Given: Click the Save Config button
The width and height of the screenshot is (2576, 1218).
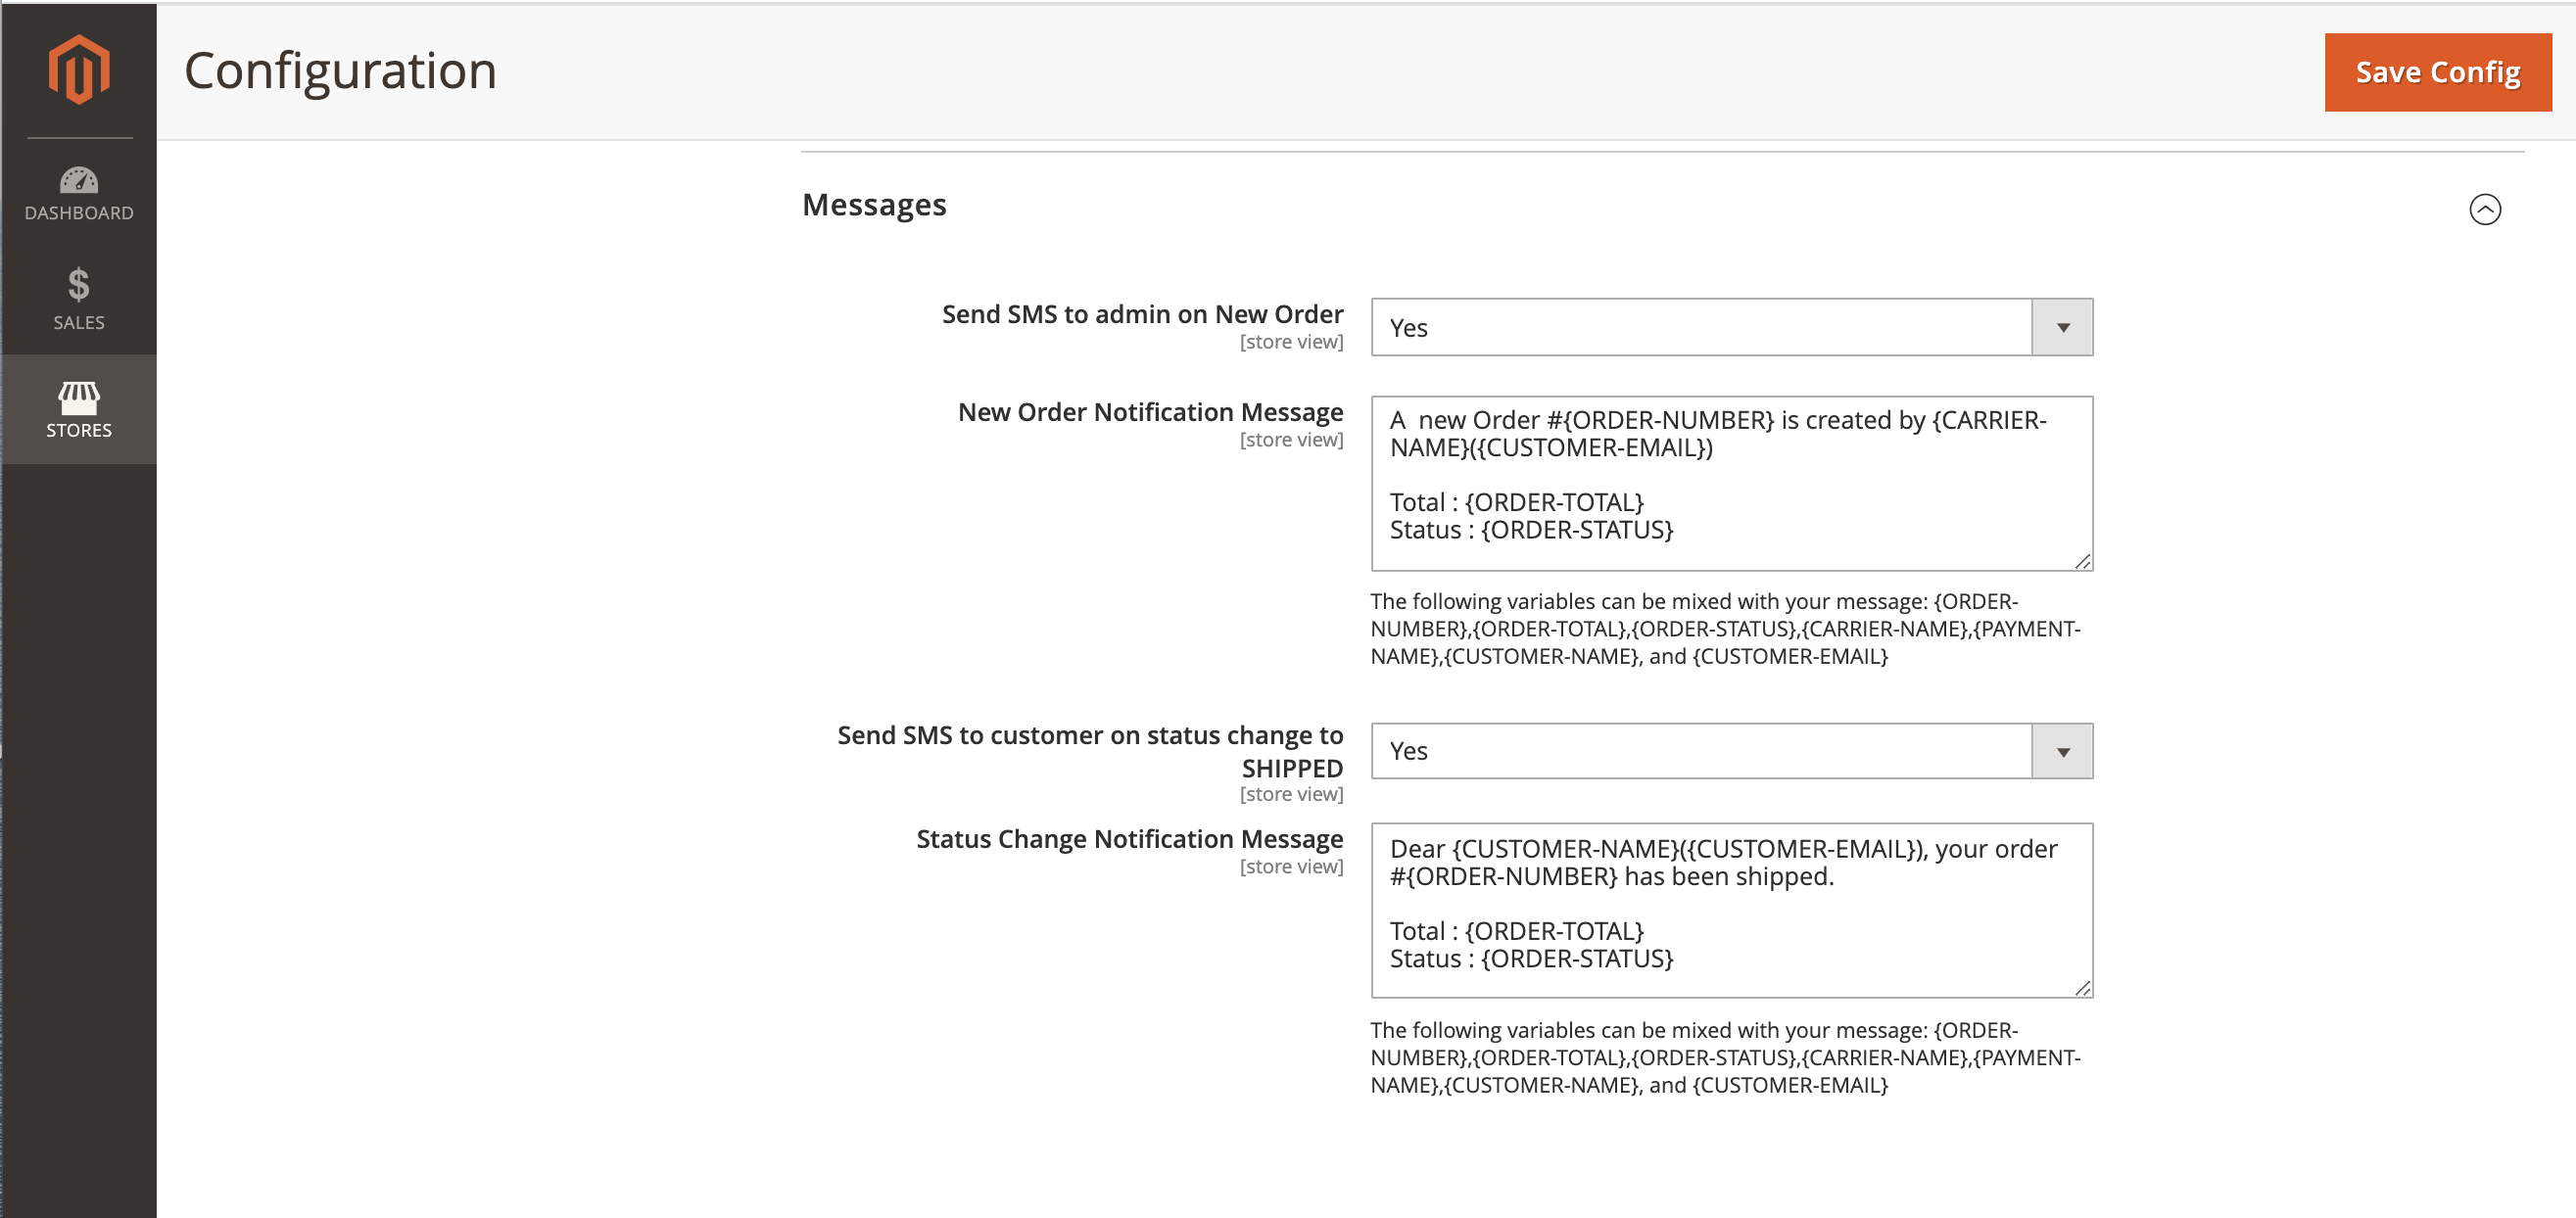Looking at the screenshot, I should click(2437, 72).
